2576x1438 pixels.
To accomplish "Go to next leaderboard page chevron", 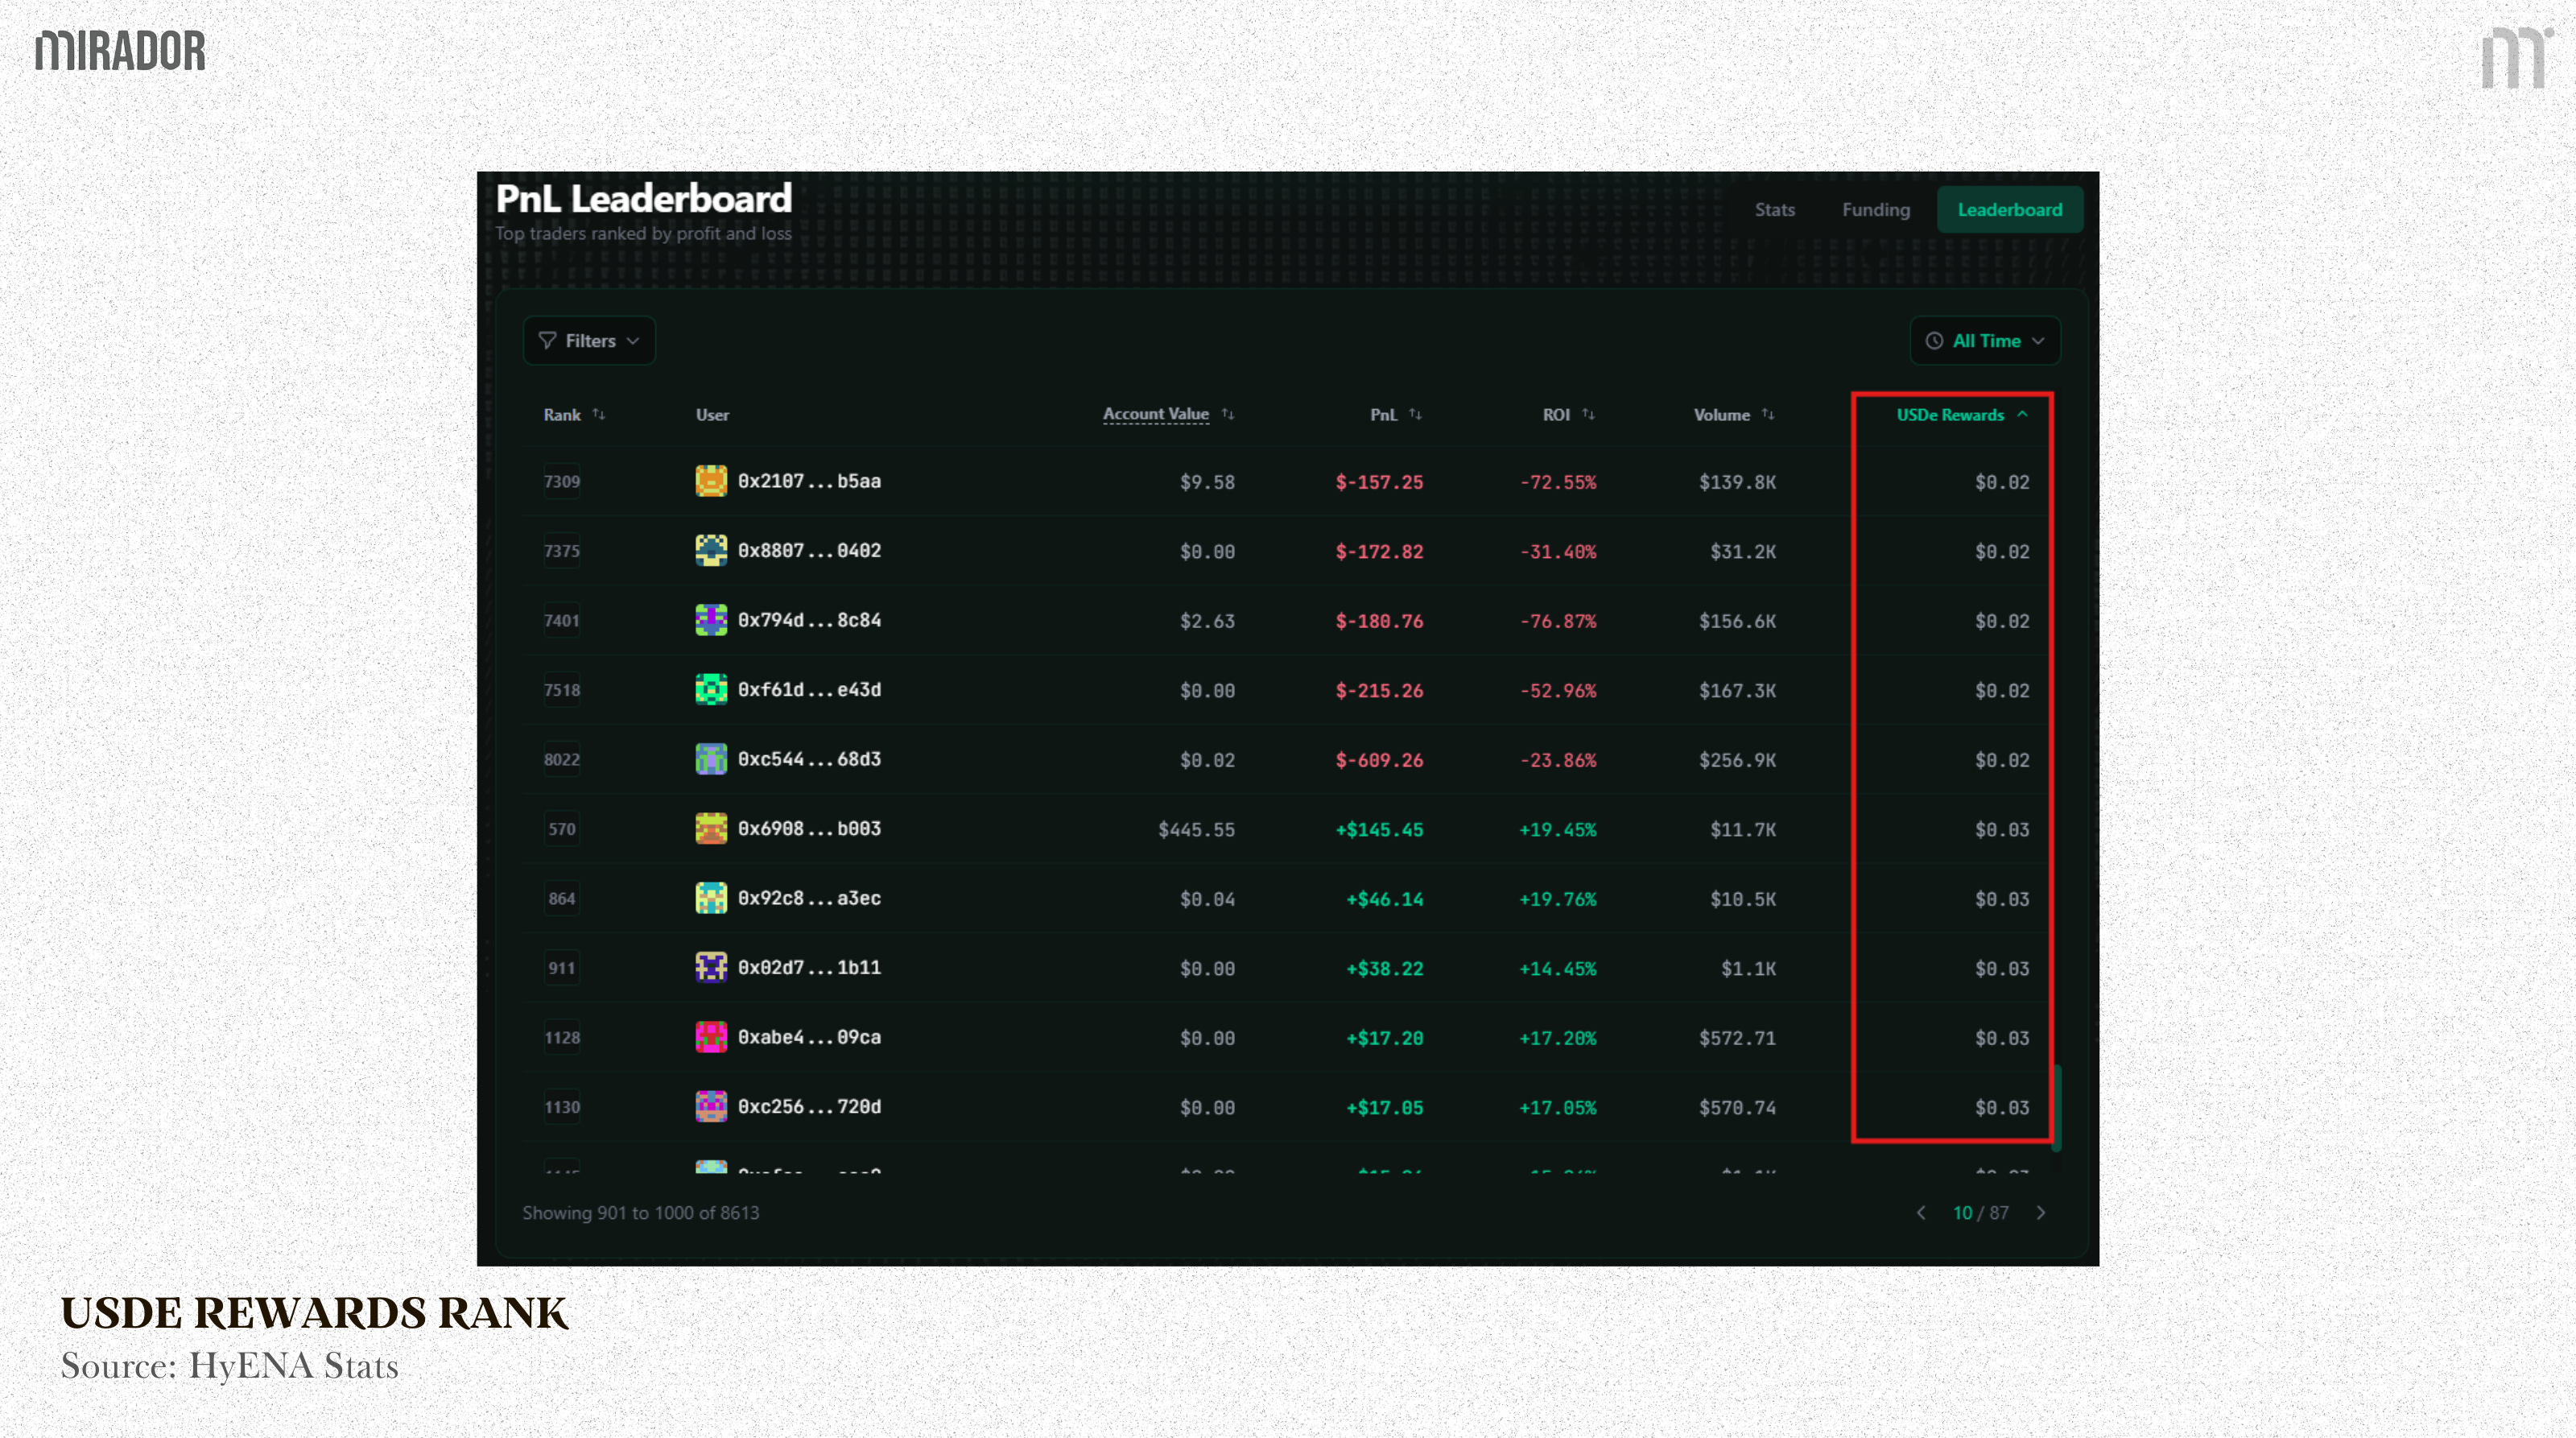I will pos(2041,1213).
